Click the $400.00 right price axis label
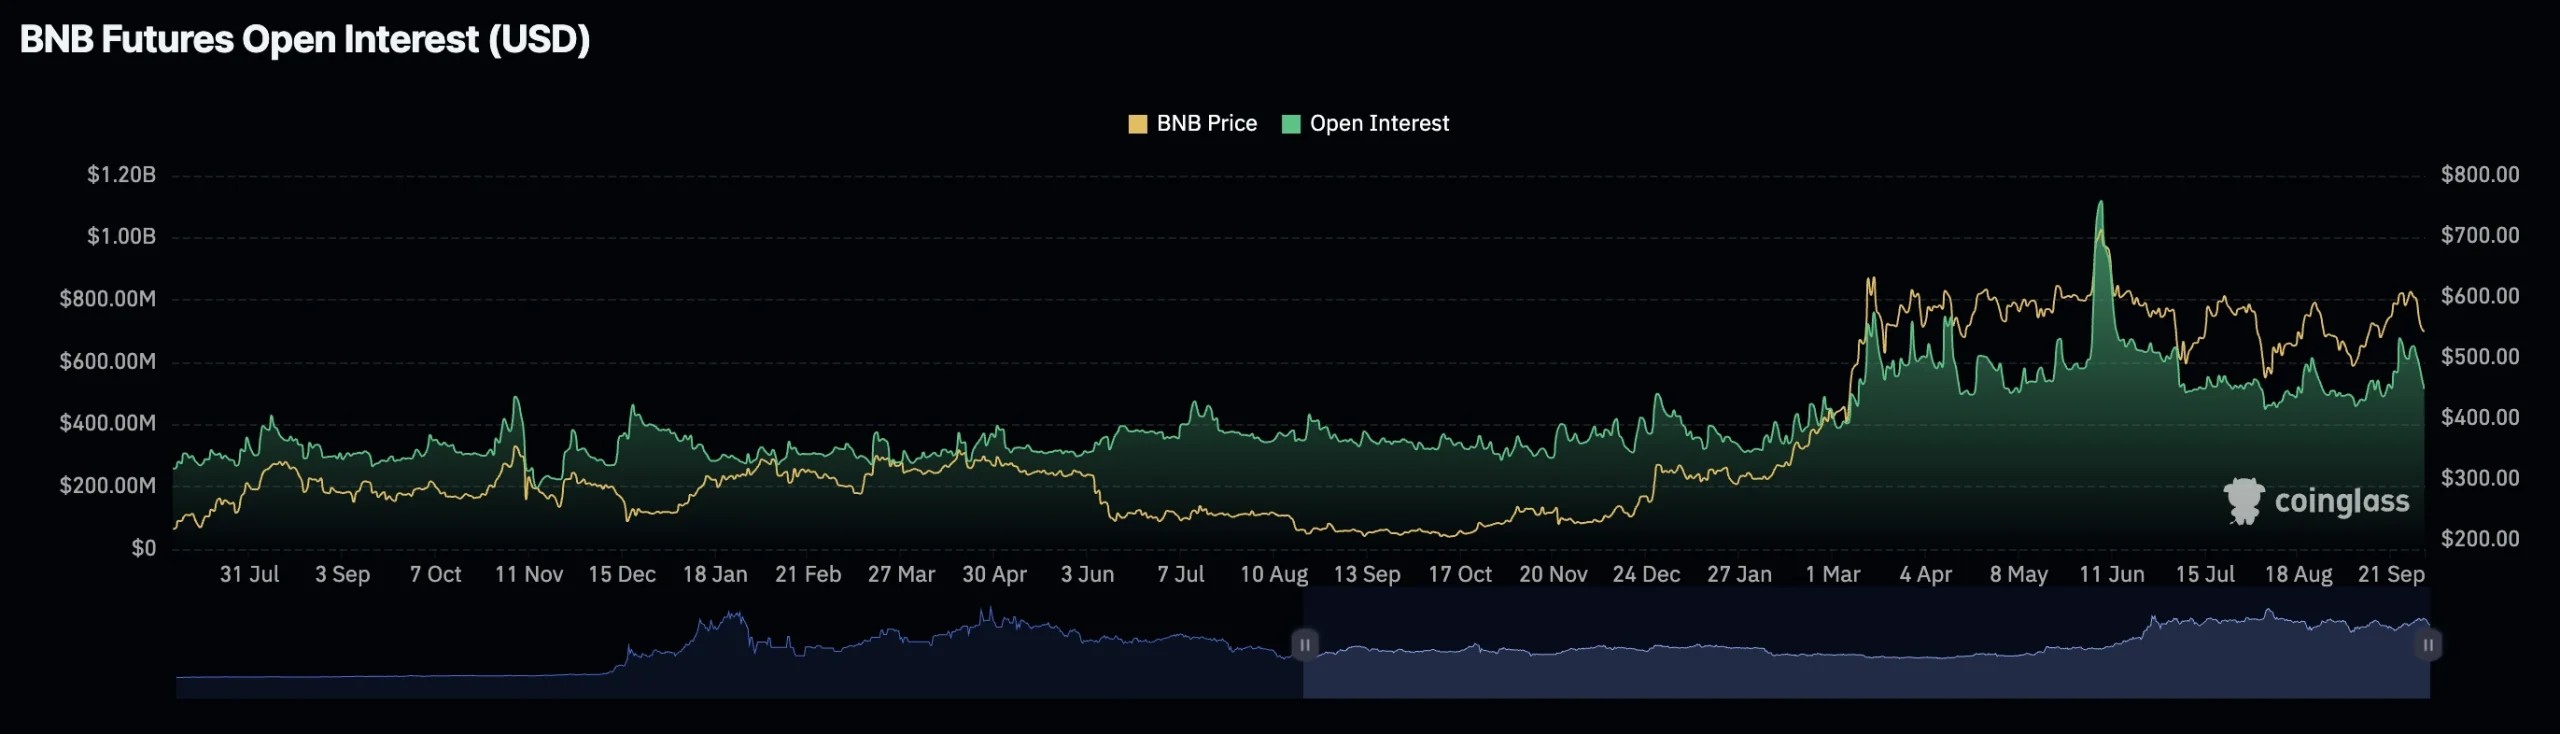 point(2480,418)
